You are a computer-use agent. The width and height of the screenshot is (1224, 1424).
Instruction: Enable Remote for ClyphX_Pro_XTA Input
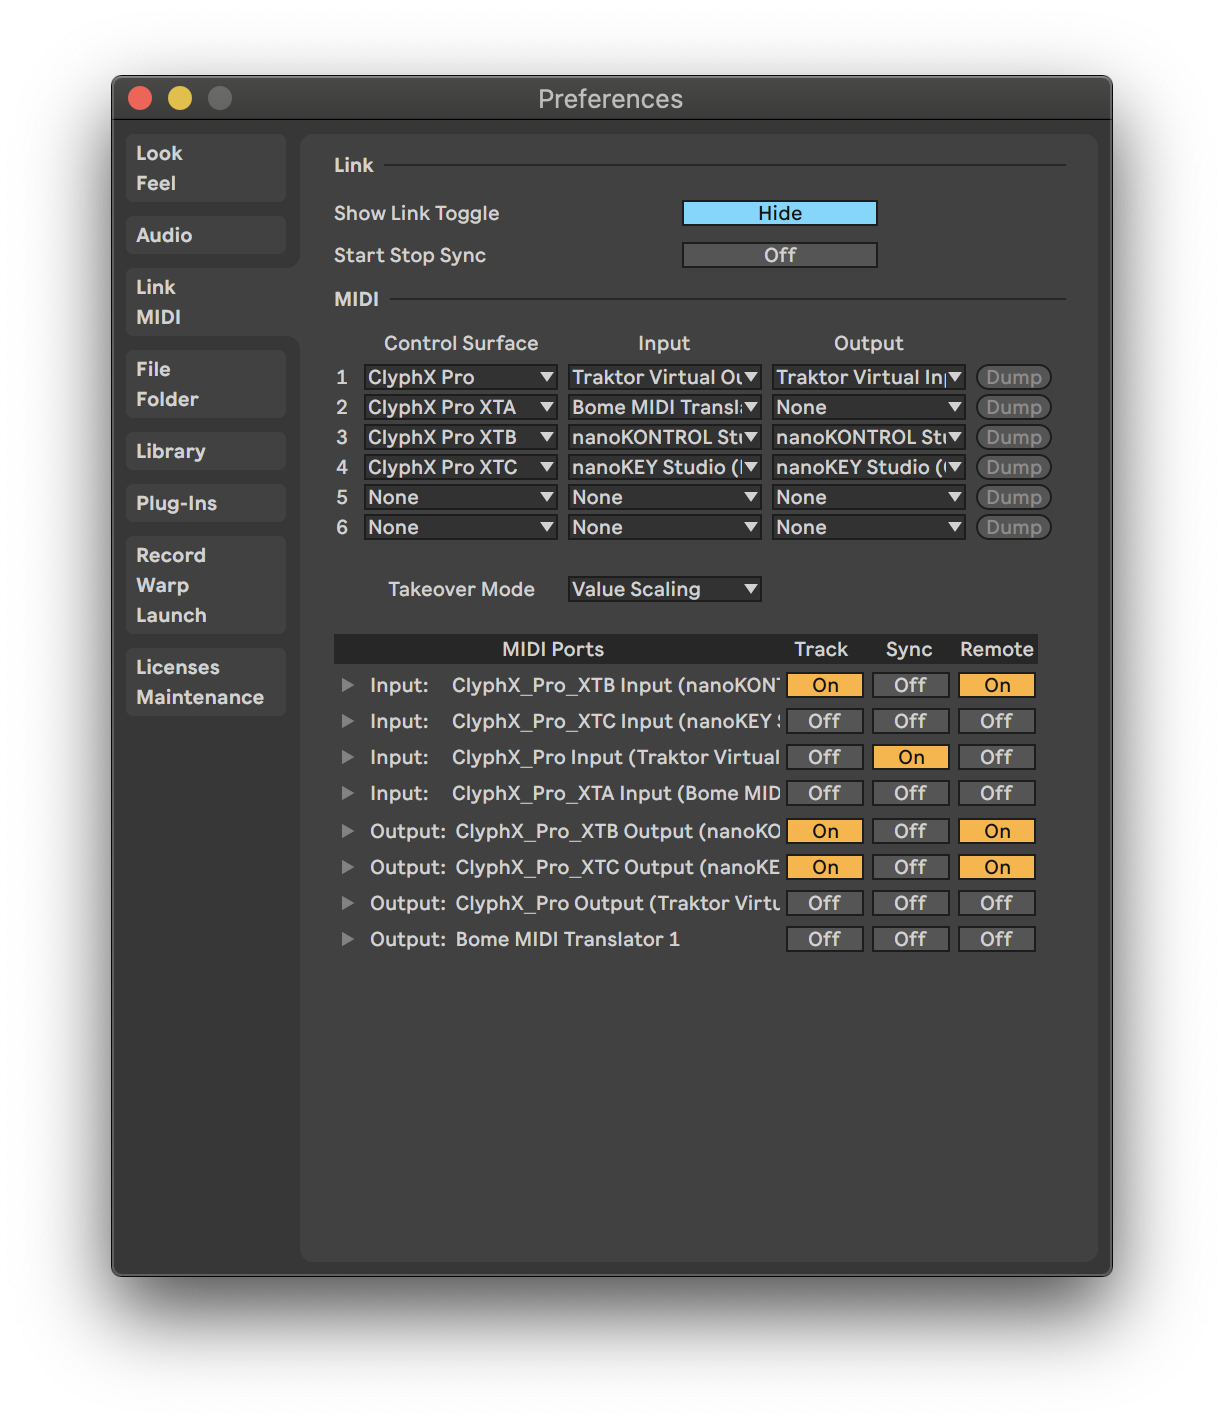pyautogui.click(x=997, y=793)
